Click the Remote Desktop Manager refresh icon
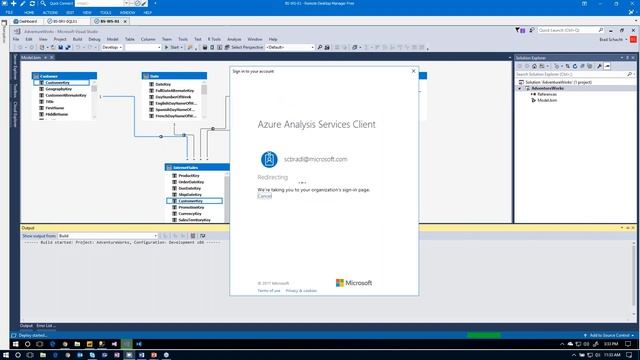 tap(32, 3)
